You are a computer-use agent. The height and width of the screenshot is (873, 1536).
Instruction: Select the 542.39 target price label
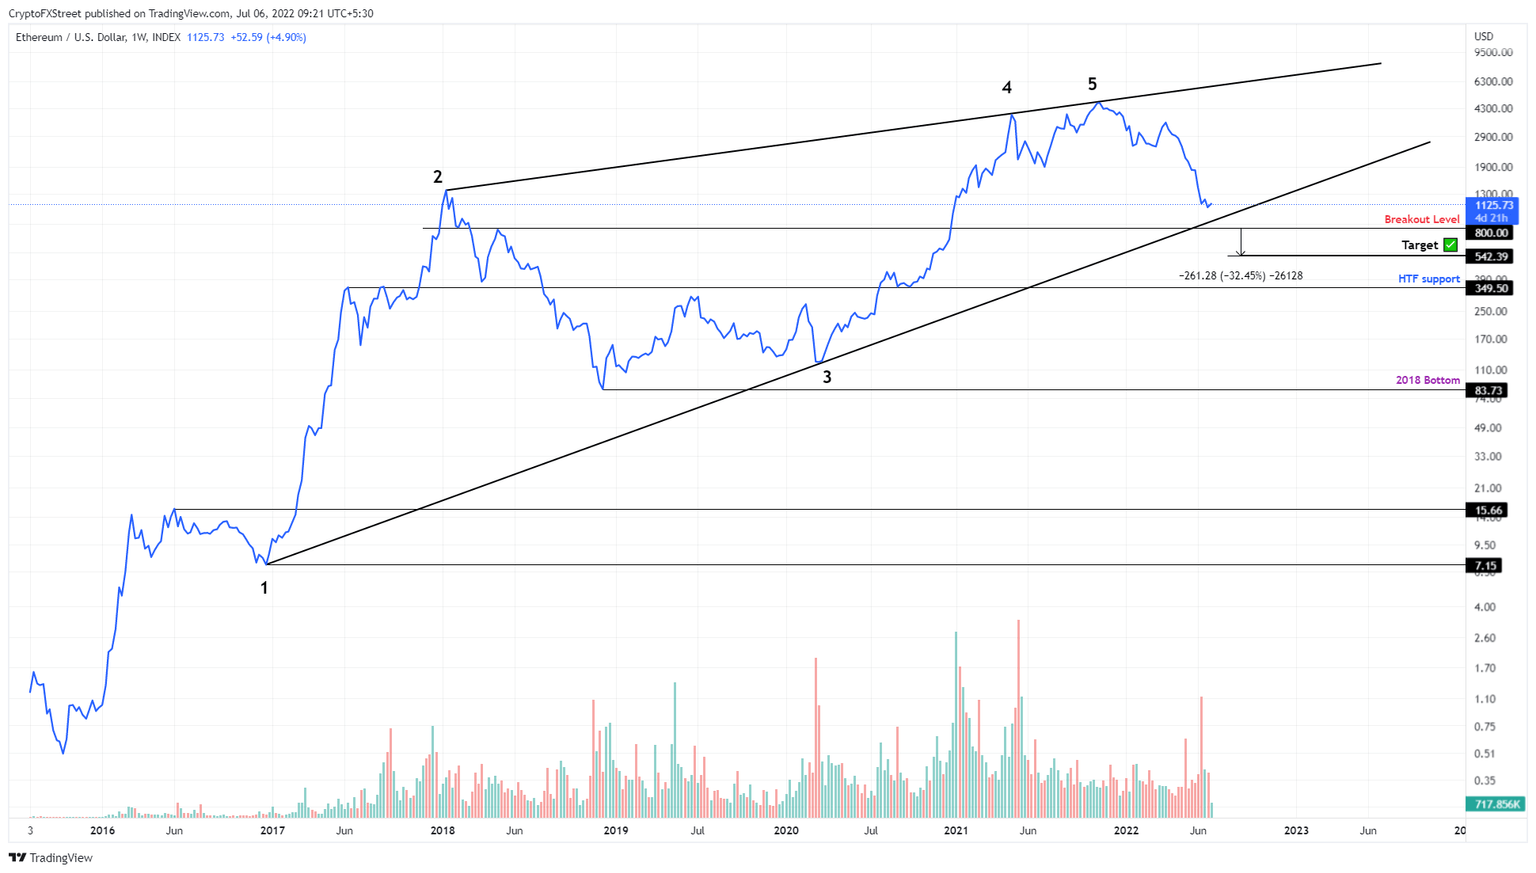[x=1489, y=257]
